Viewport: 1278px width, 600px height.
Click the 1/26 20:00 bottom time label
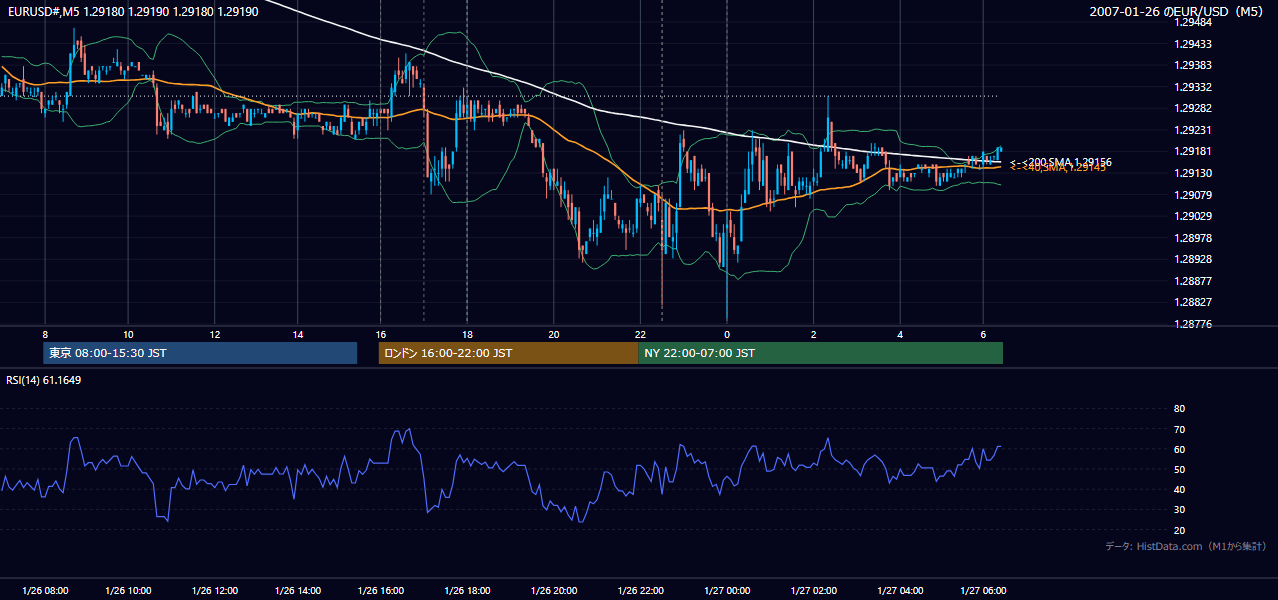pos(554,591)
